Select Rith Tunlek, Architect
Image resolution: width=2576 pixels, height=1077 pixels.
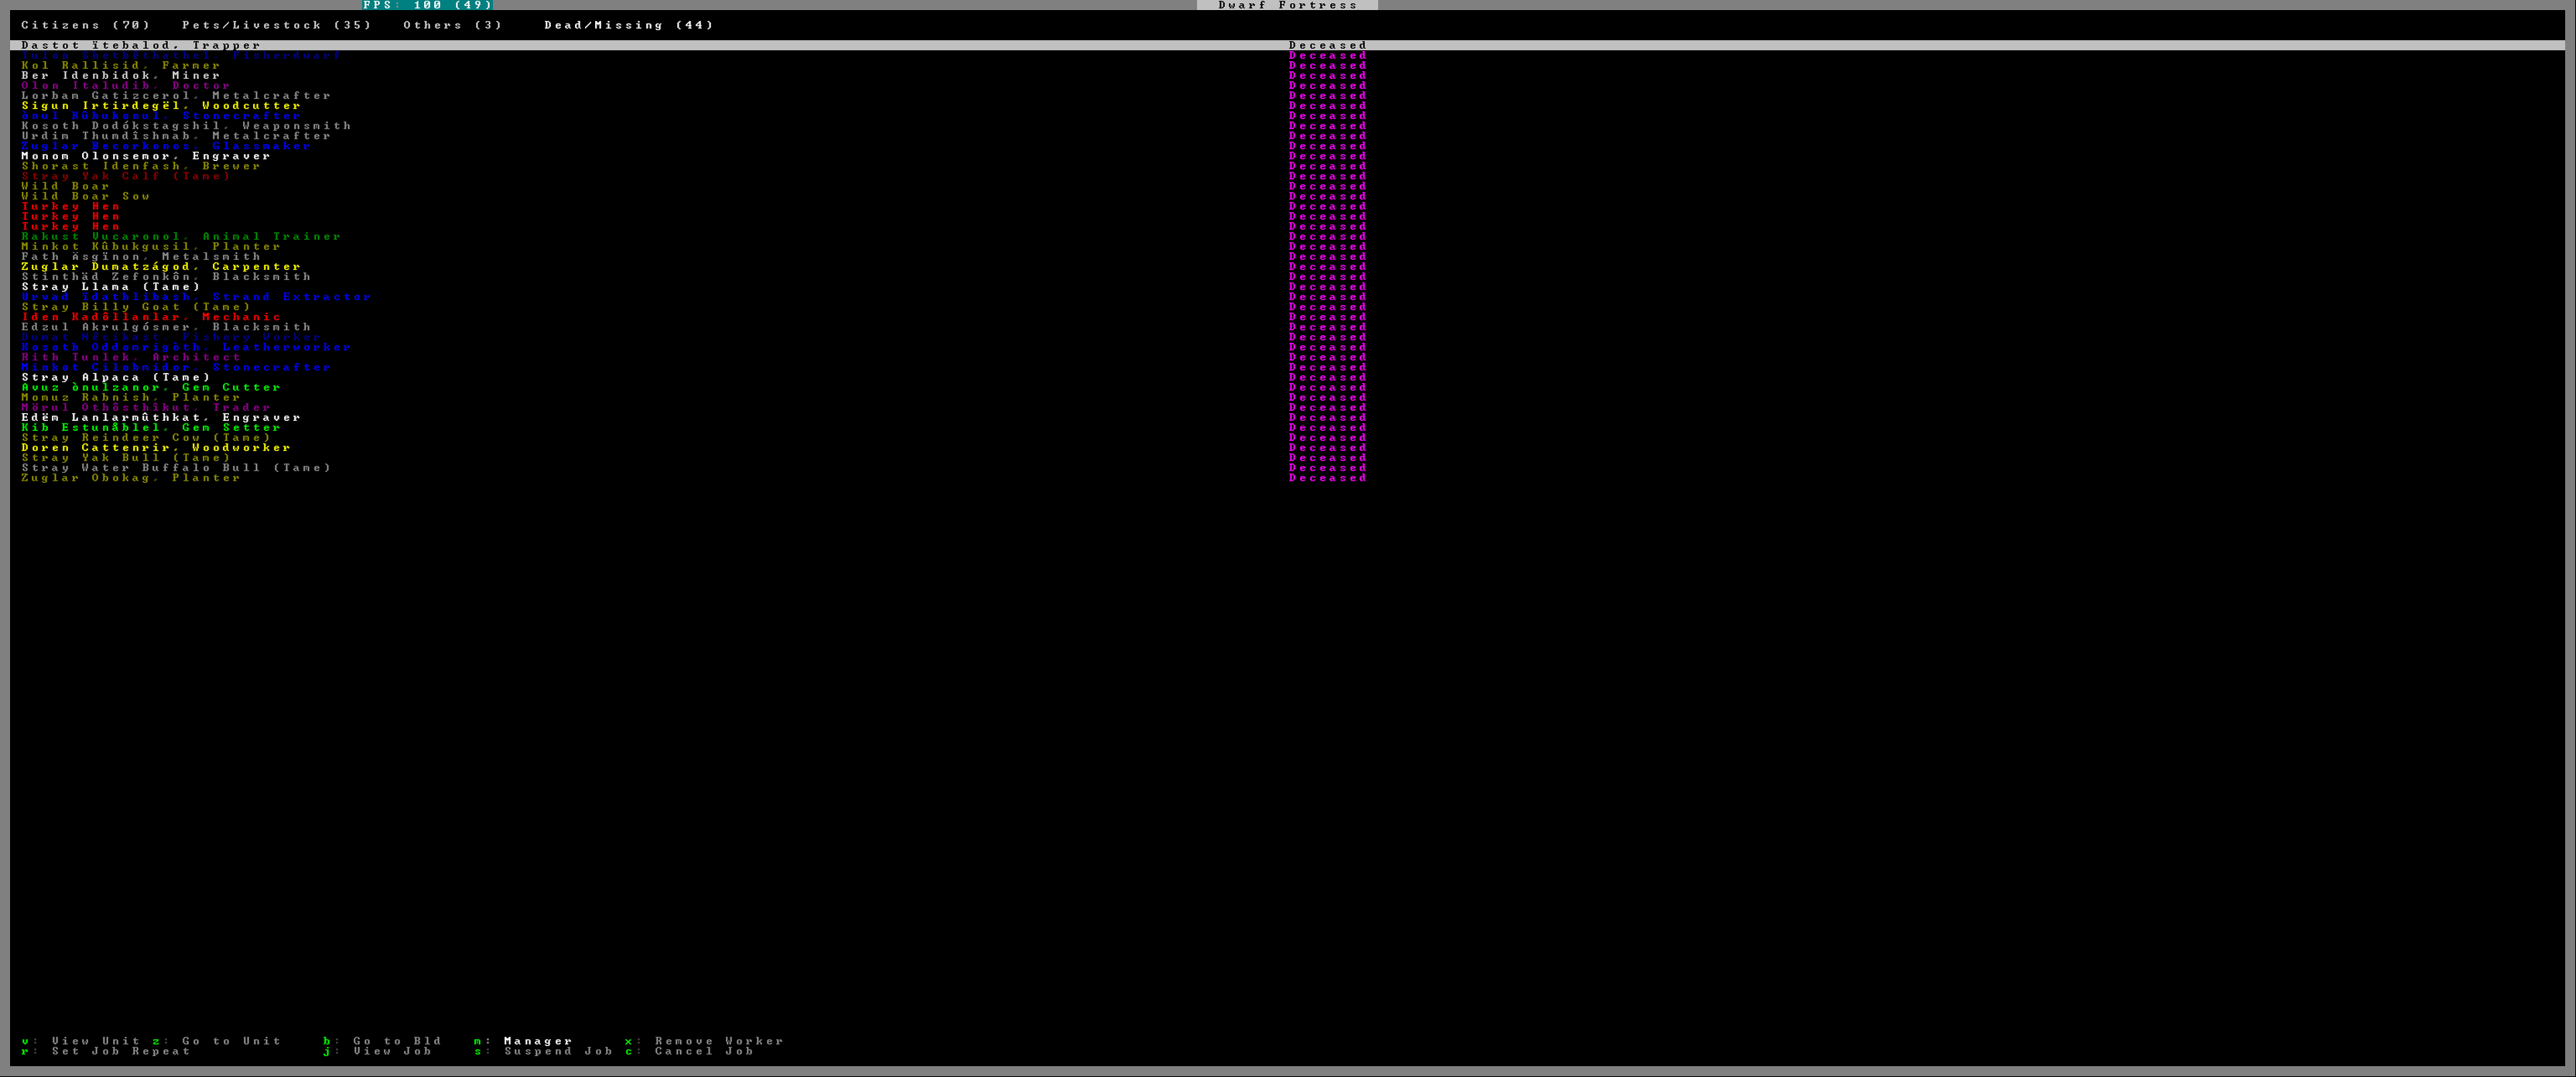(131, 357)
